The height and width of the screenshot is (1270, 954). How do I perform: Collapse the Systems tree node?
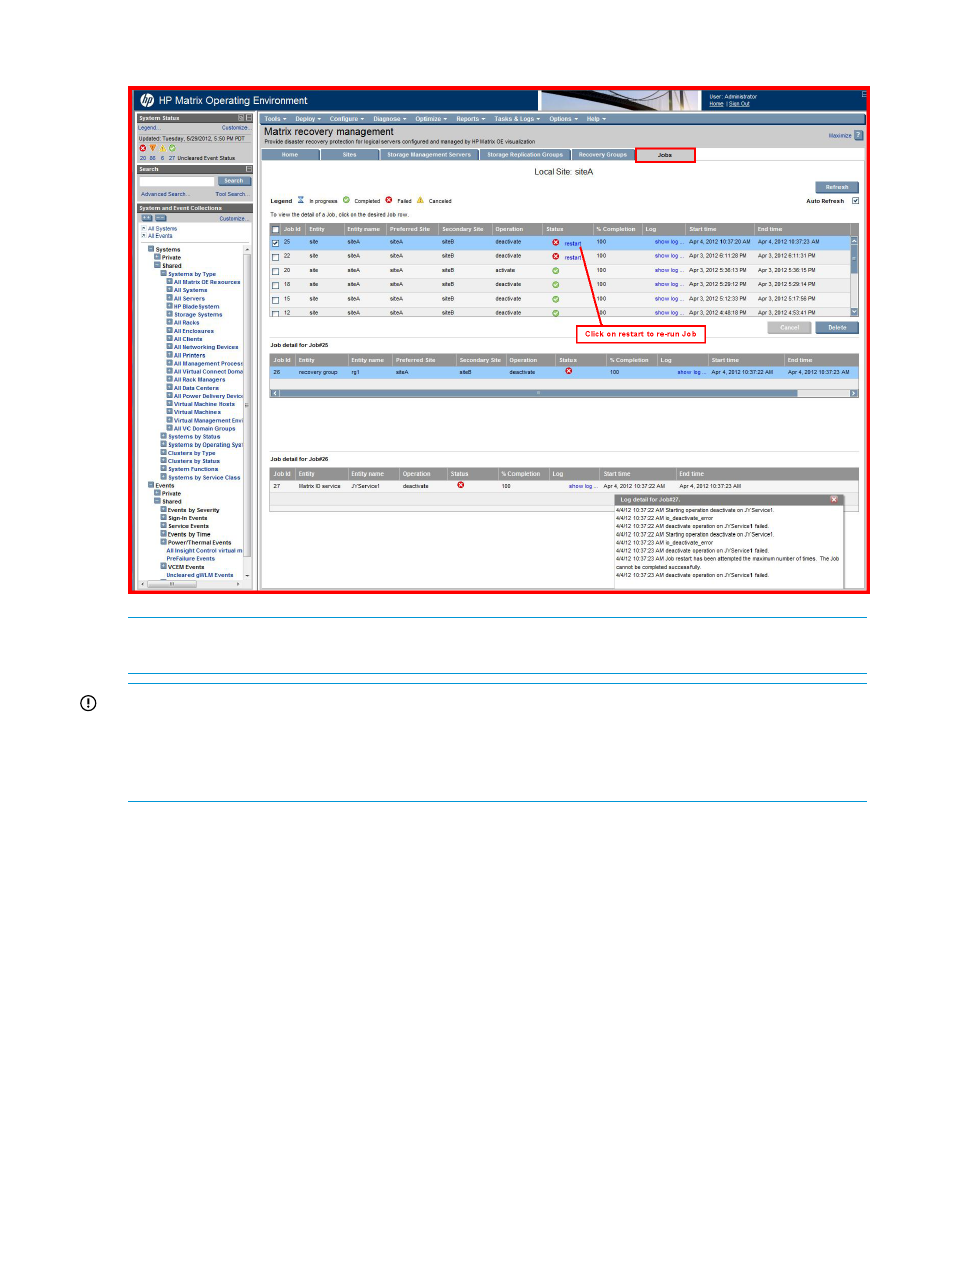[x=151, y=249]
